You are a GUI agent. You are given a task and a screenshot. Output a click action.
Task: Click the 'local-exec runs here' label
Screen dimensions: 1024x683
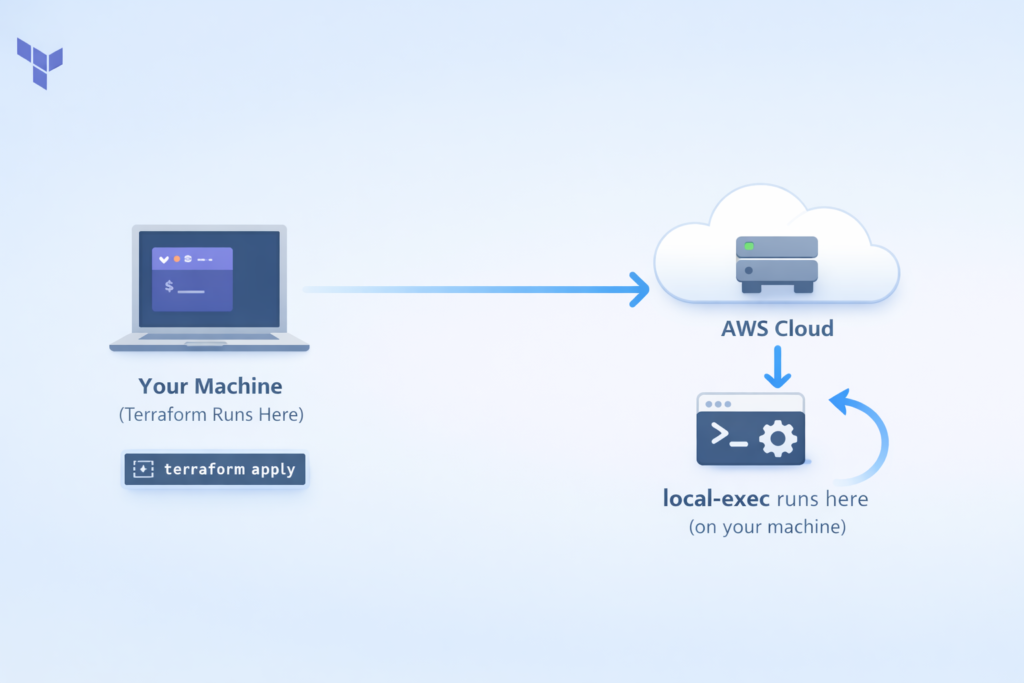[766, 498]
